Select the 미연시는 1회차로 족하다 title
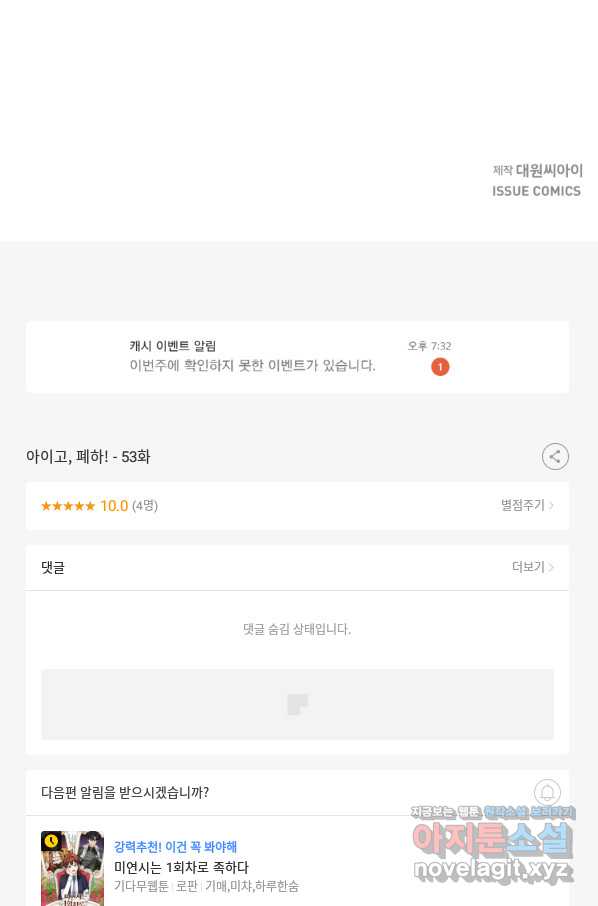 tap(181, 867)
